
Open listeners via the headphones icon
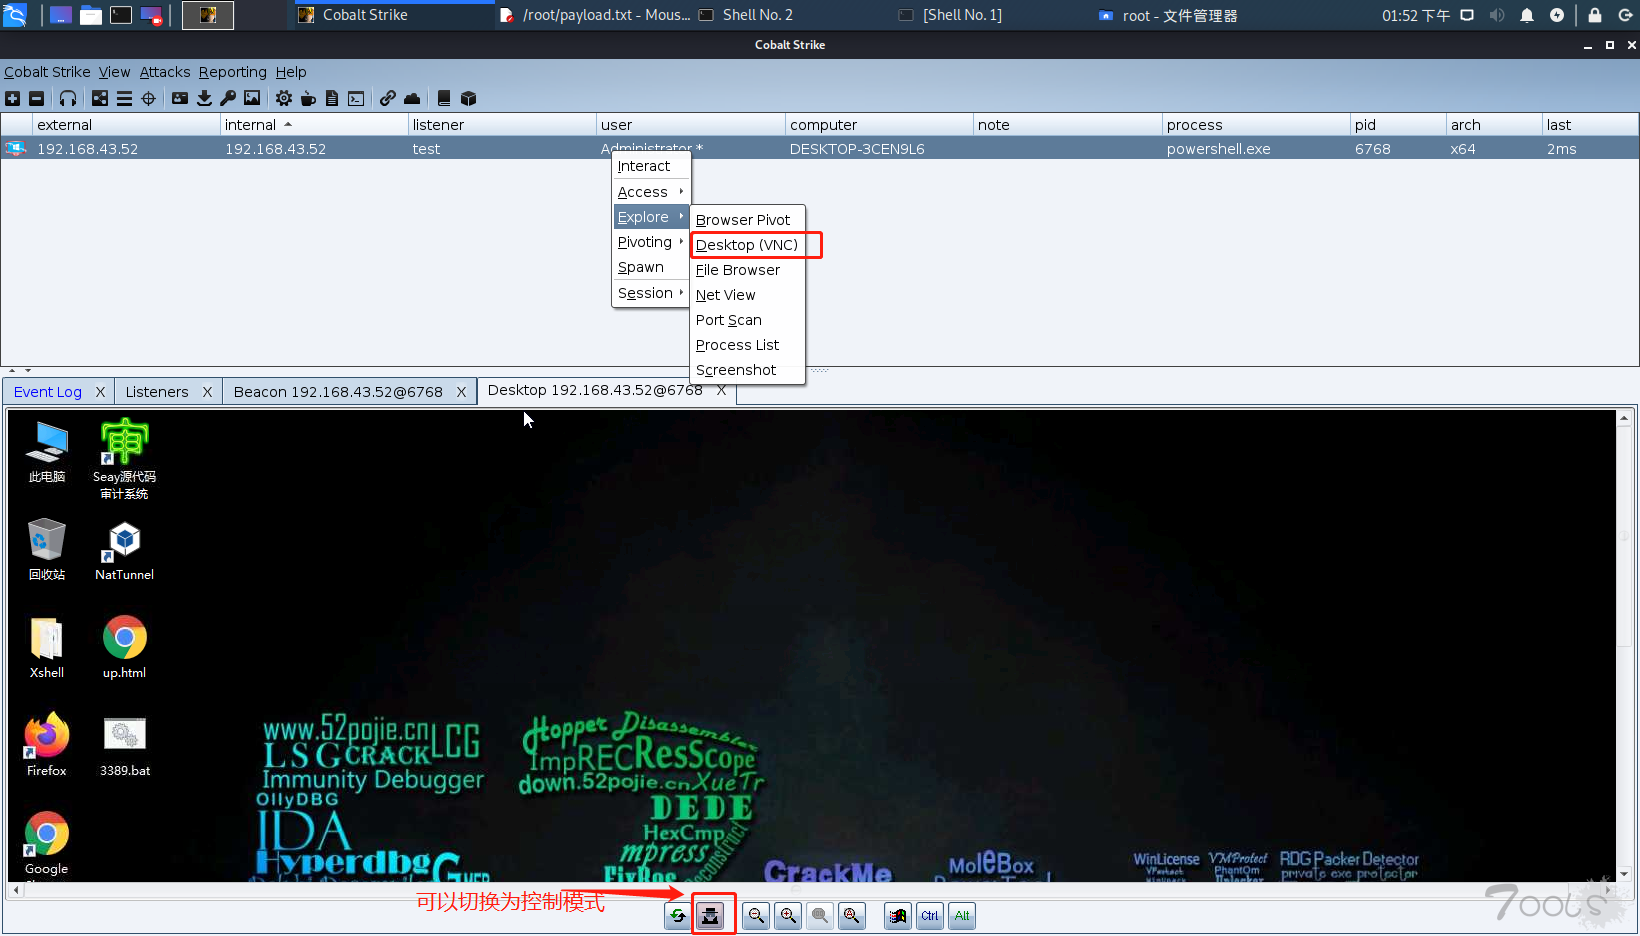68,98
